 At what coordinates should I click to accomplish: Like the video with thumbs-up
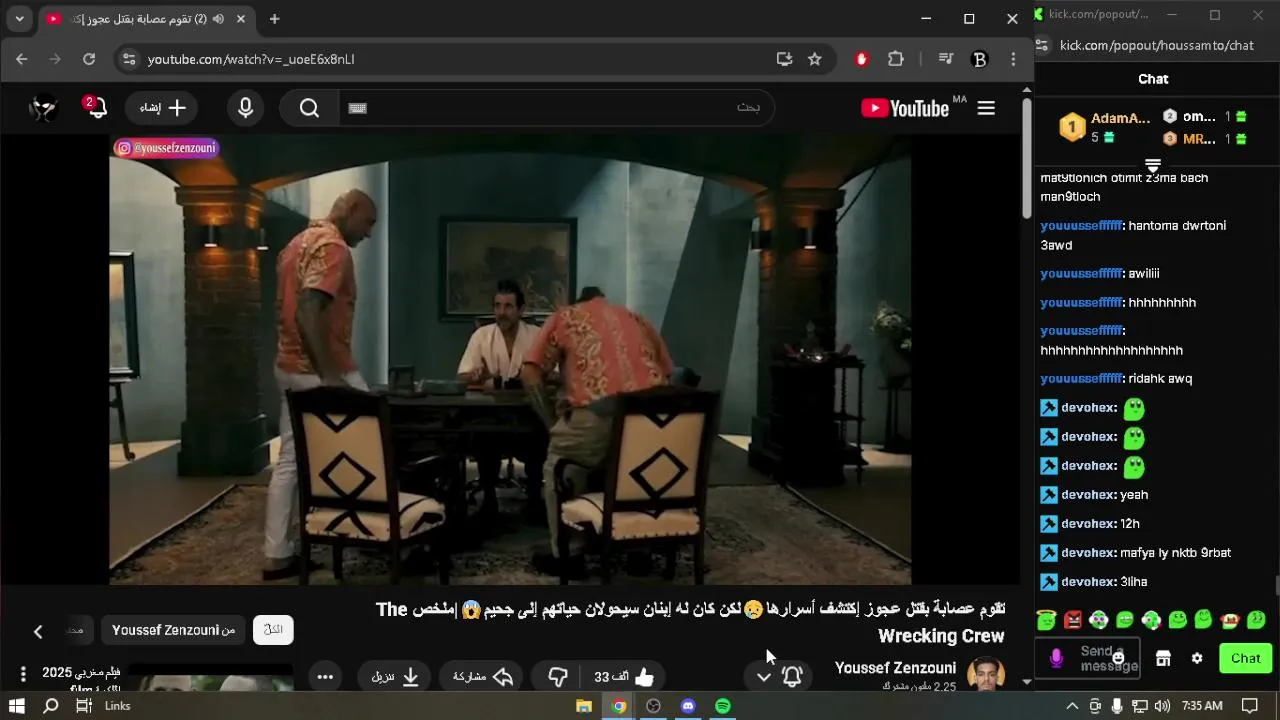(x=623, y=677)
